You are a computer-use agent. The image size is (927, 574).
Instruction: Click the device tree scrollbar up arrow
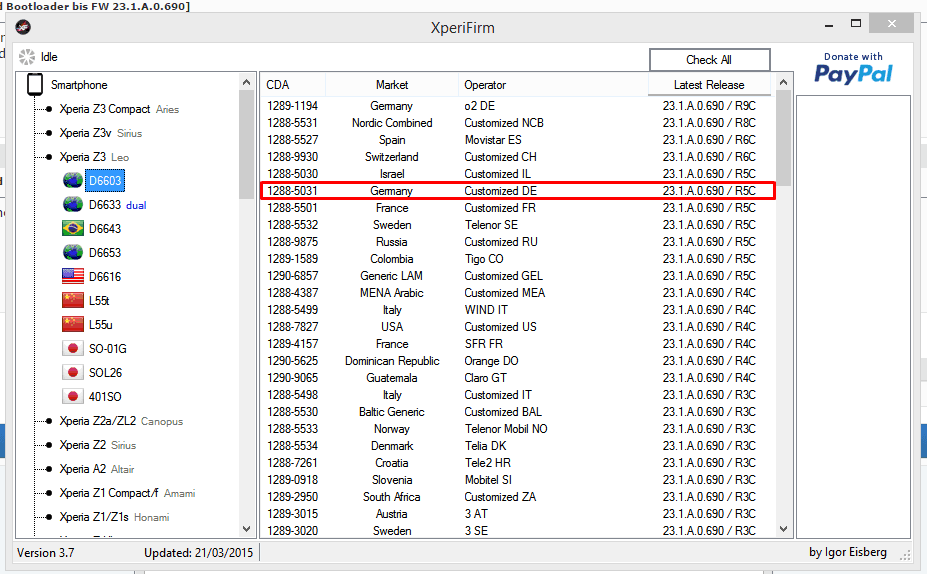(247, 83)
